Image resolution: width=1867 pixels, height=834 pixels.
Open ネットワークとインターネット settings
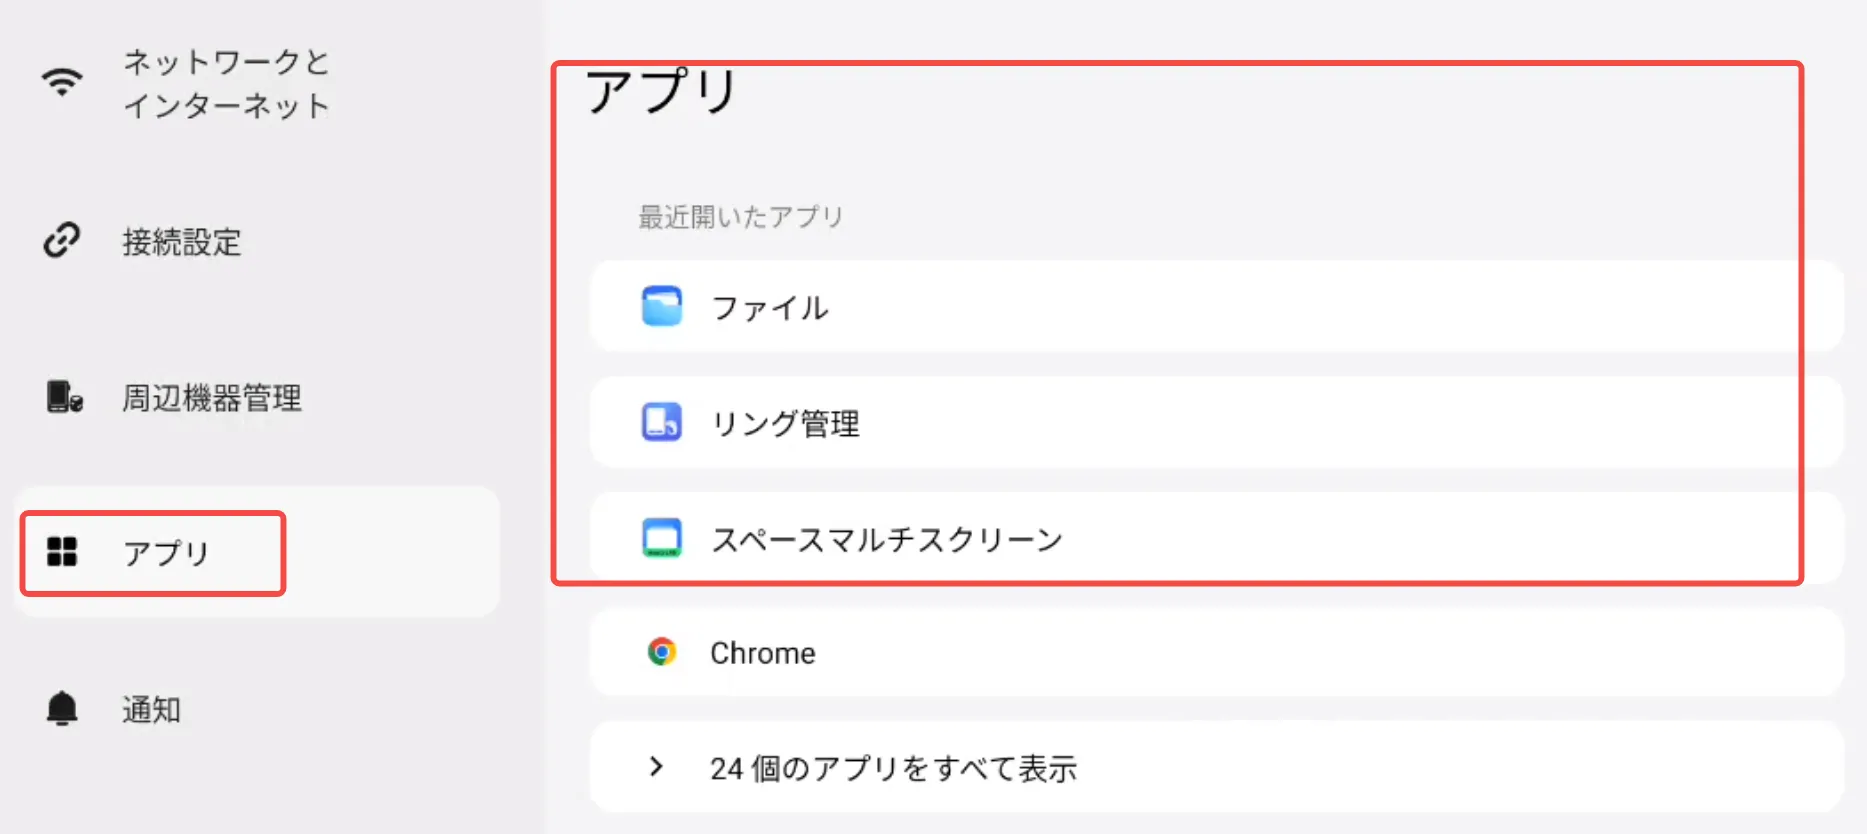pos(226,84)
